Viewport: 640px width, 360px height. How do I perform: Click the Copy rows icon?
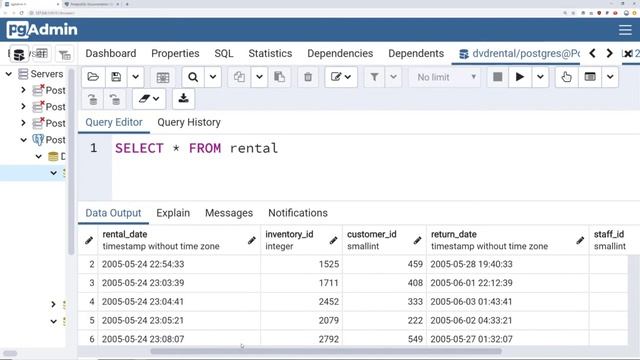point(239,77)
